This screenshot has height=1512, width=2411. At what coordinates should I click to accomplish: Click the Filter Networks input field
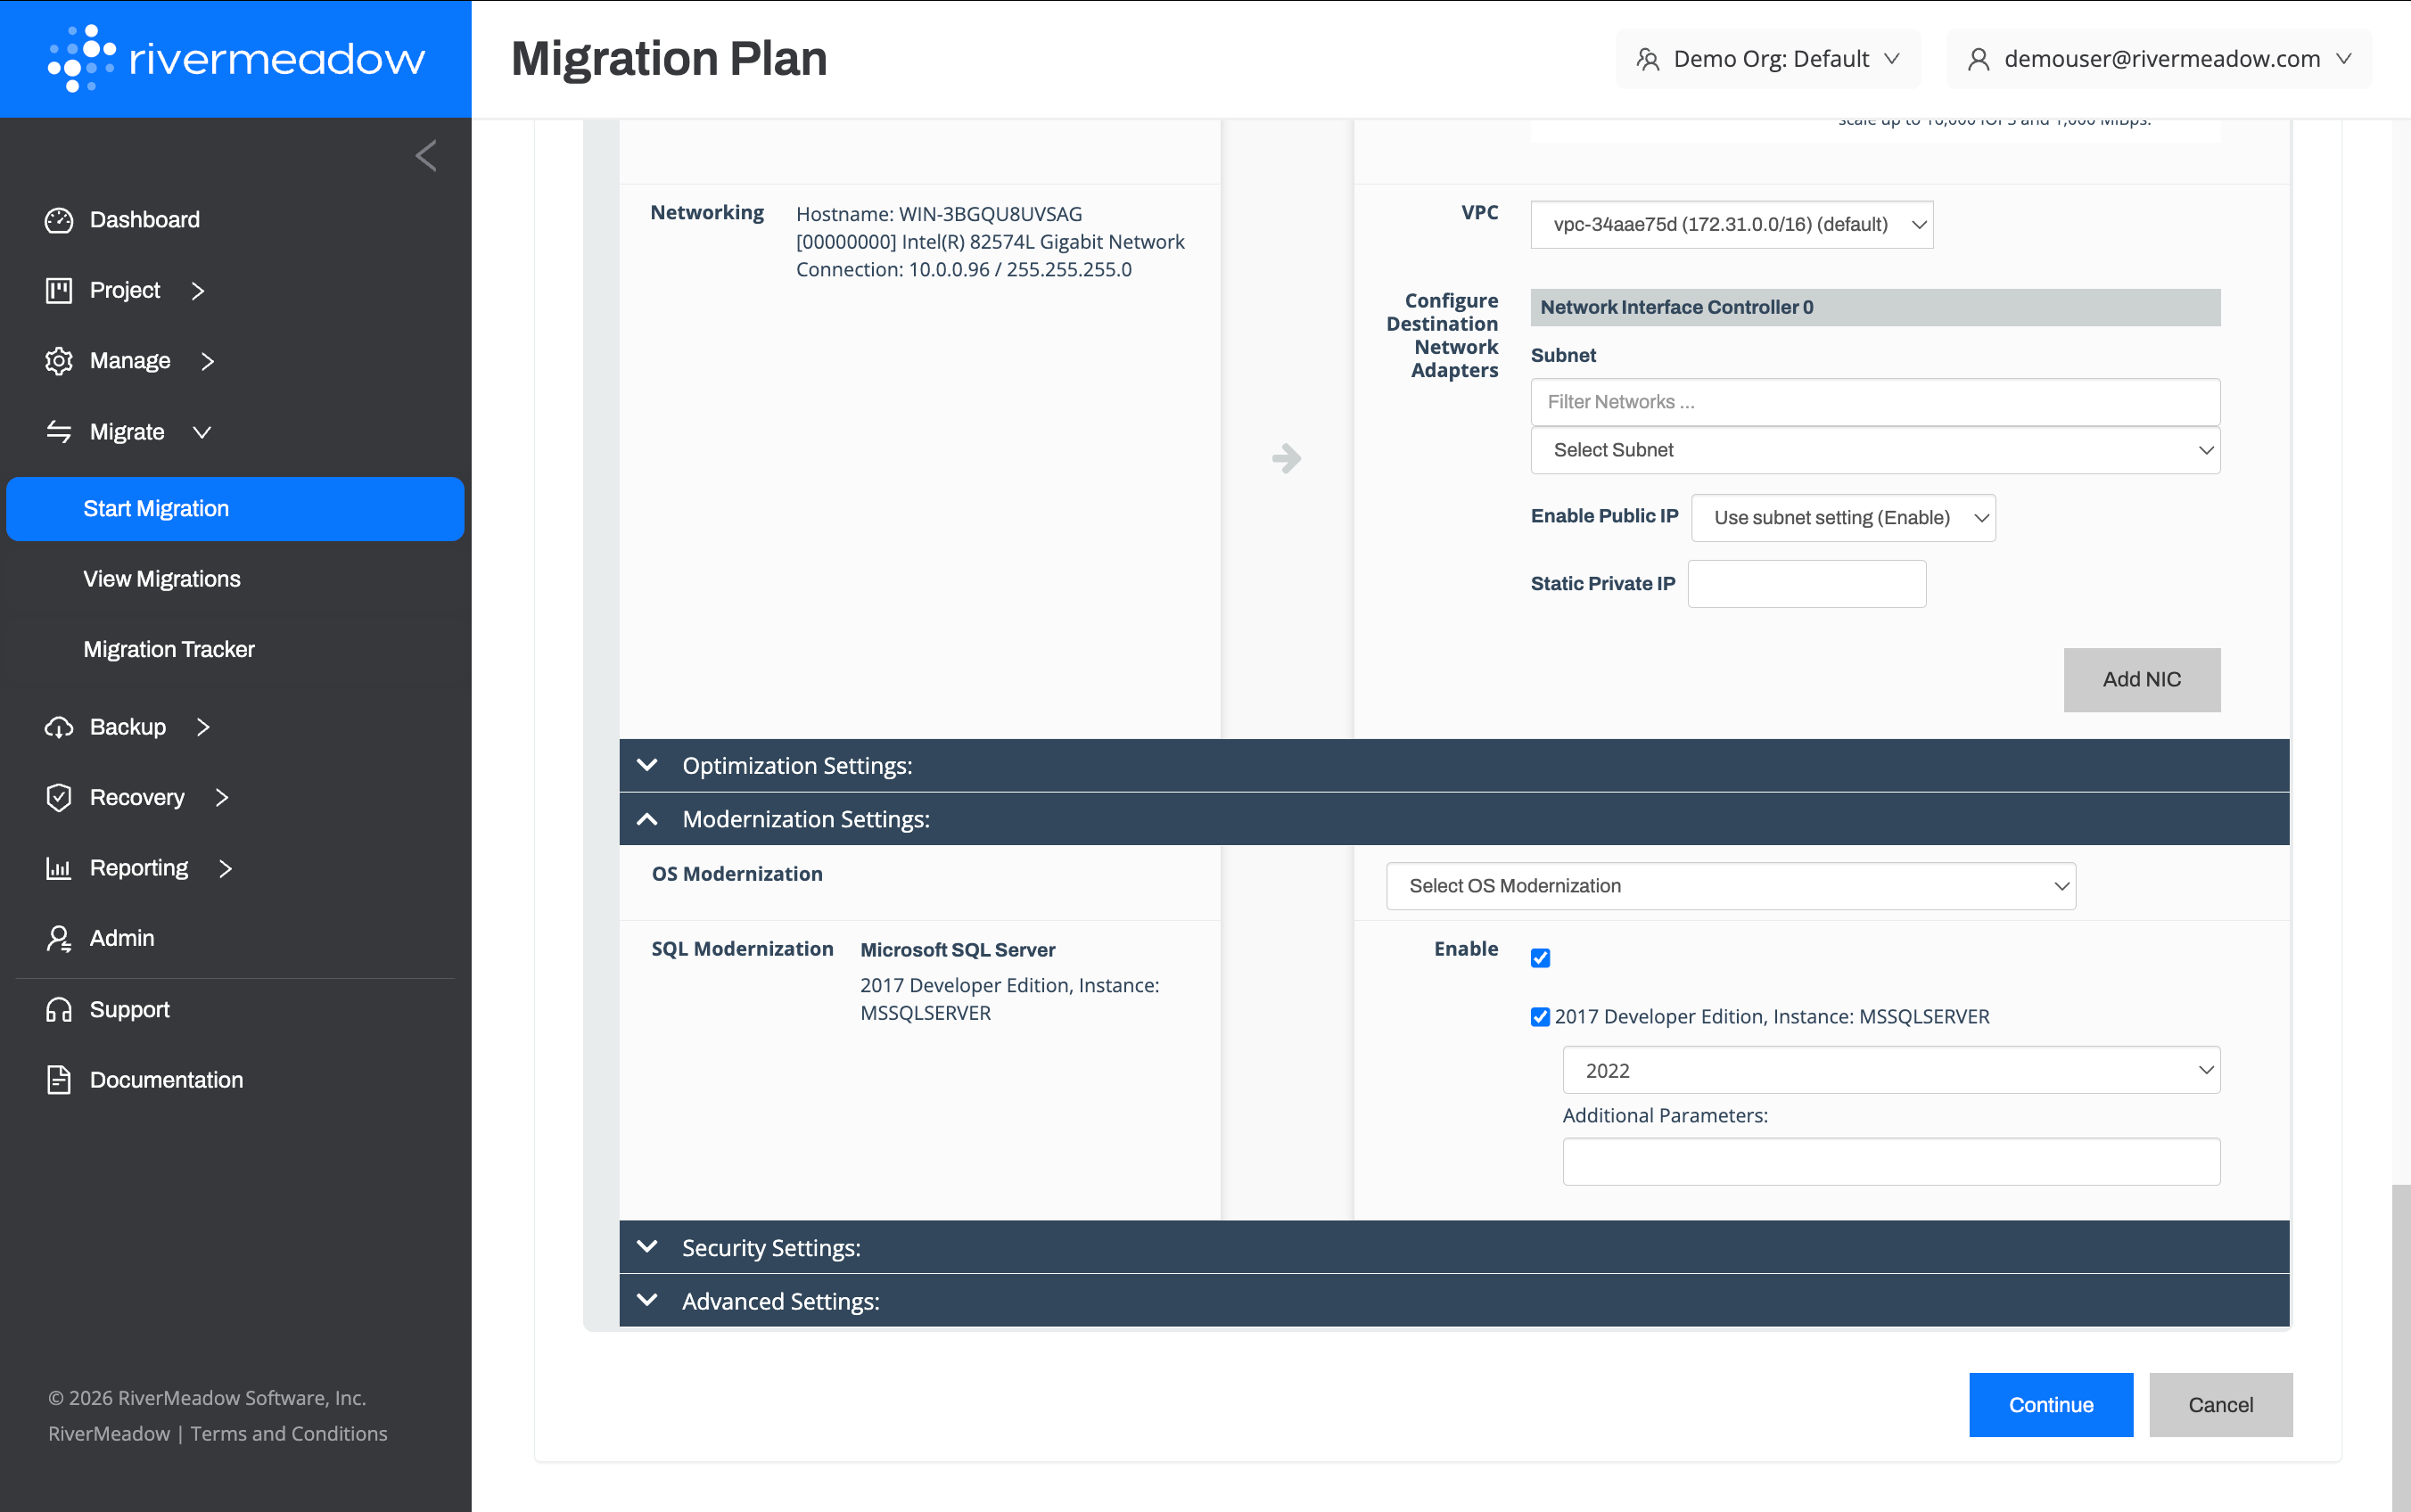pyautogui.click(x=1874, y=402)
